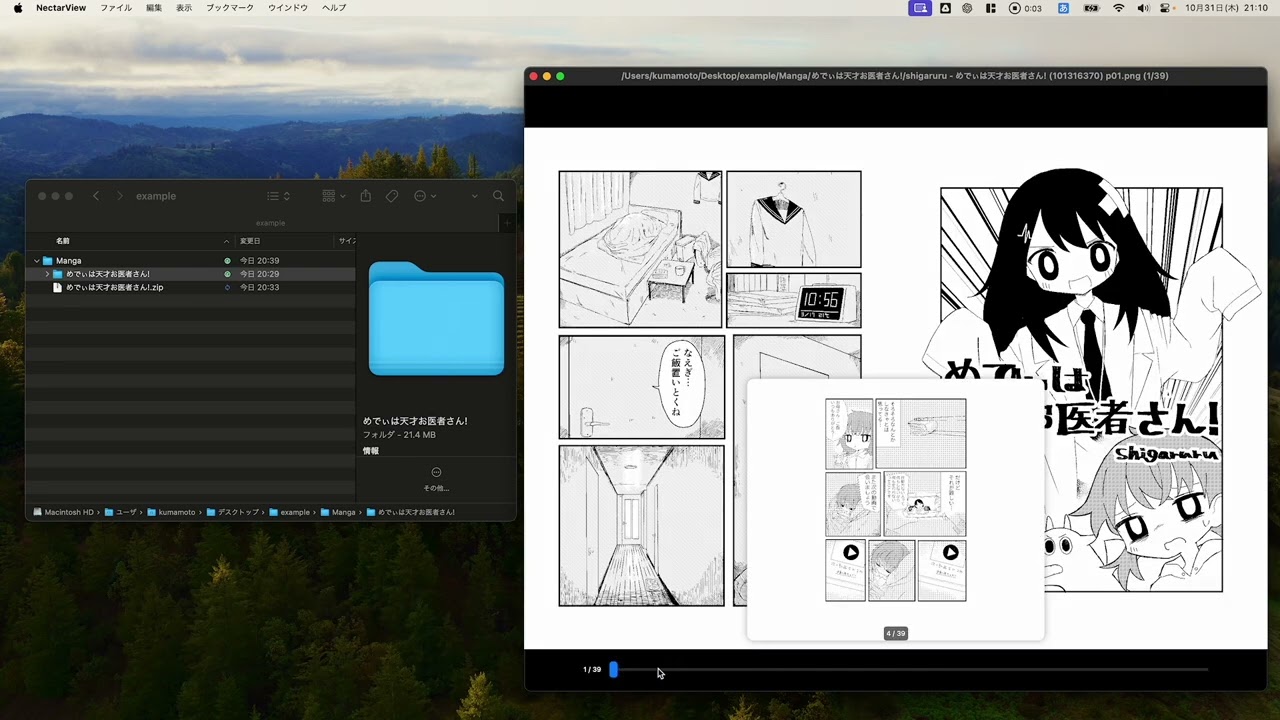Click the フォルダ - 21.4 MB info text
This screenshot has height=720, width=1280.
click(x=399, y=435)
